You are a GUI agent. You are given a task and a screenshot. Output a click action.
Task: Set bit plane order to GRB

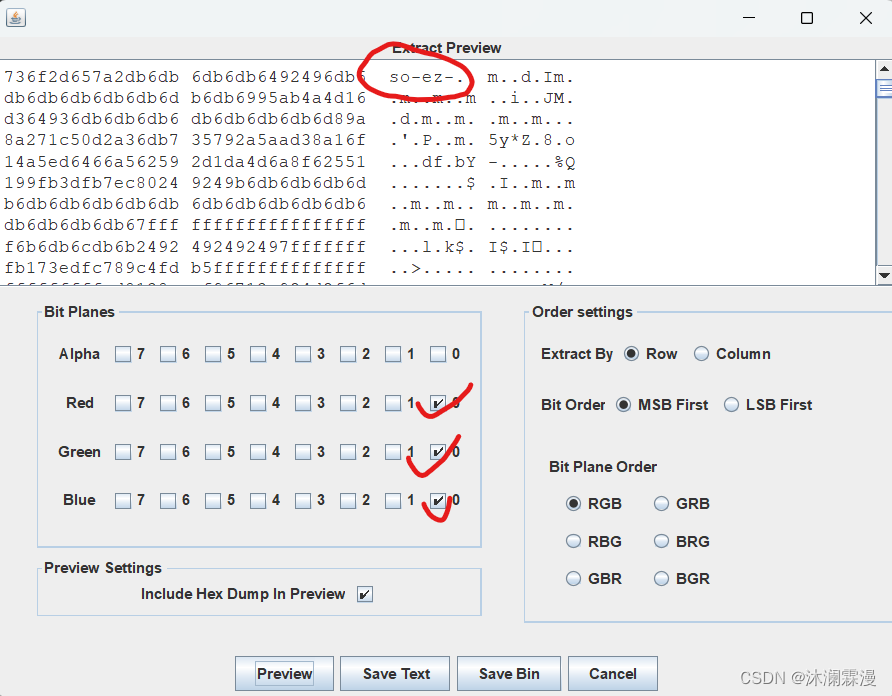(661, 504)
